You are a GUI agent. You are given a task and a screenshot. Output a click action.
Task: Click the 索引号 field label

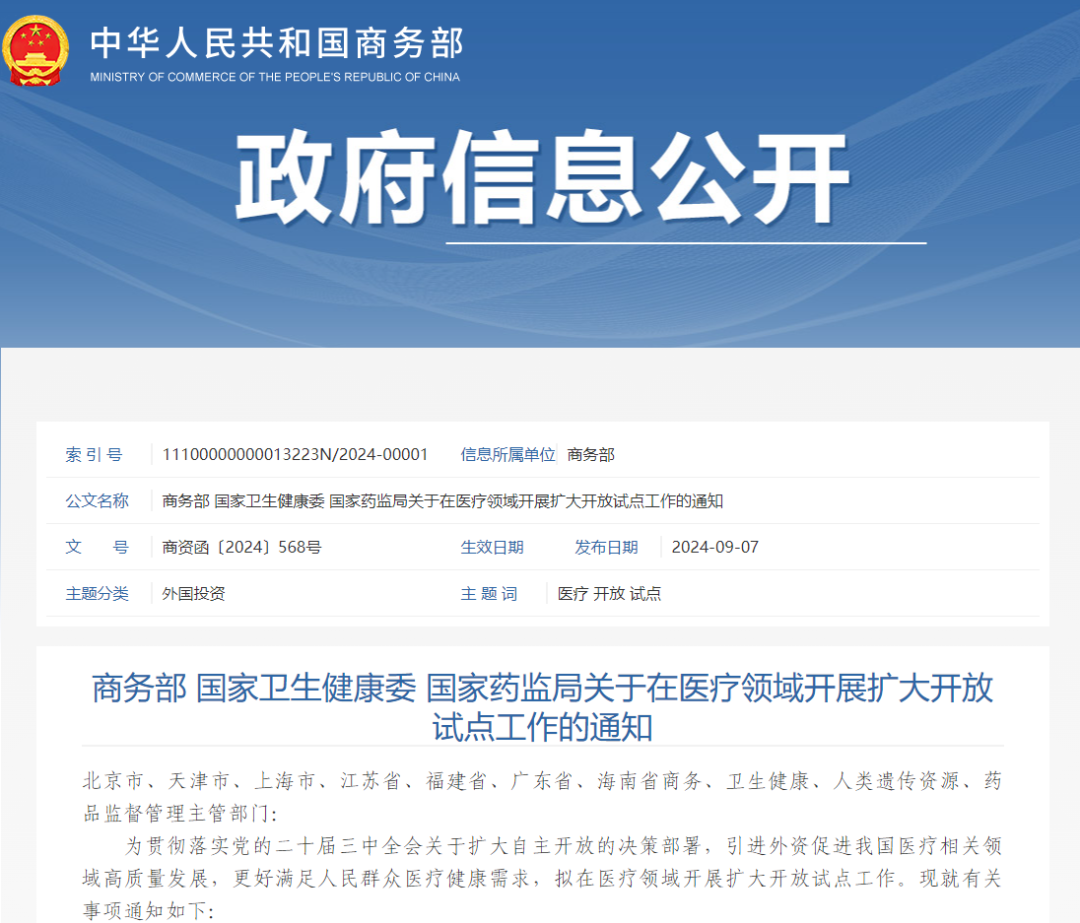[94, 455]
